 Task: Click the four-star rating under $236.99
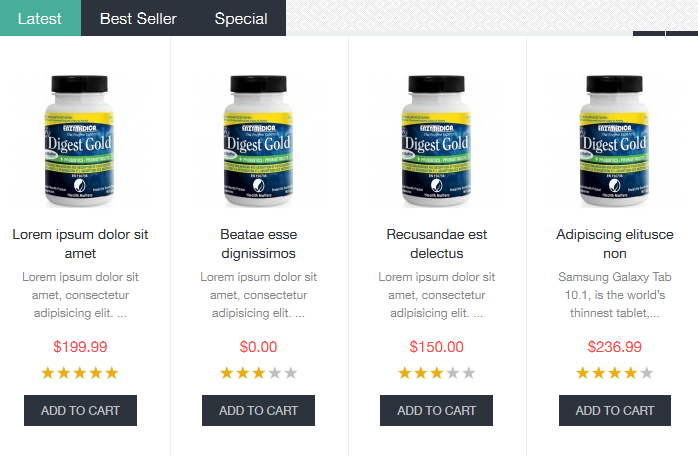(615, 373)
